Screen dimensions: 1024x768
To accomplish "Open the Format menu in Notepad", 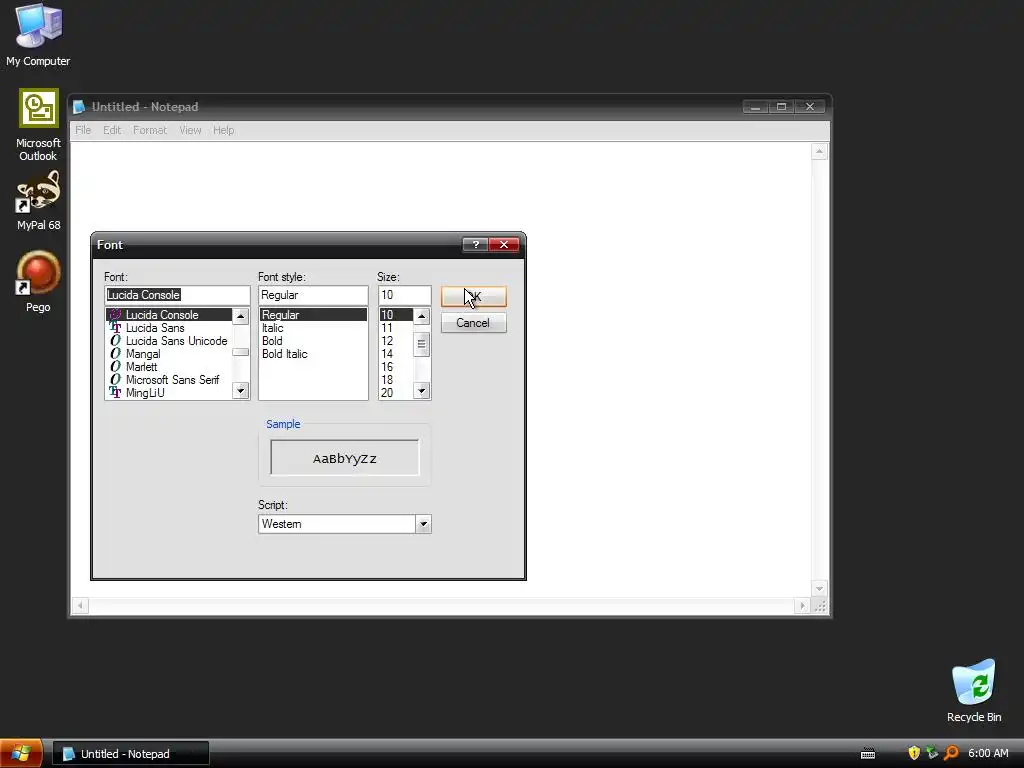I will (150, 130).
